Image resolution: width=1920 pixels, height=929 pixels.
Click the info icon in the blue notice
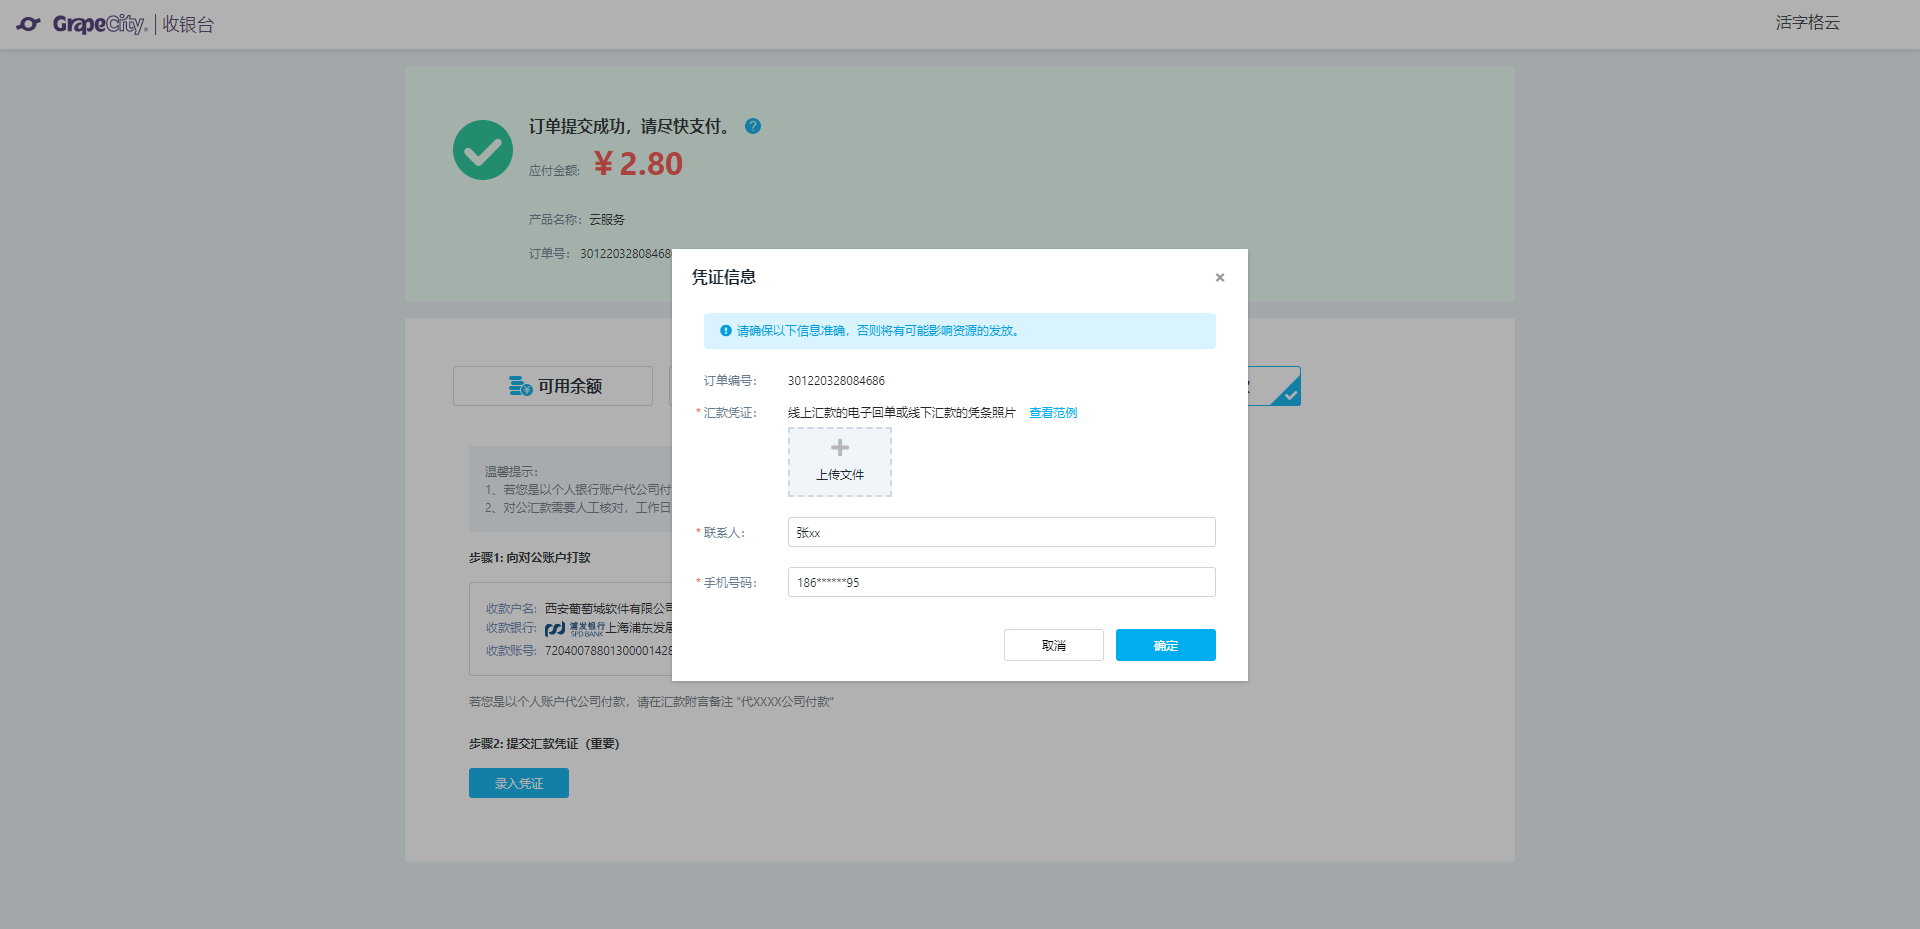coord(726,331)
